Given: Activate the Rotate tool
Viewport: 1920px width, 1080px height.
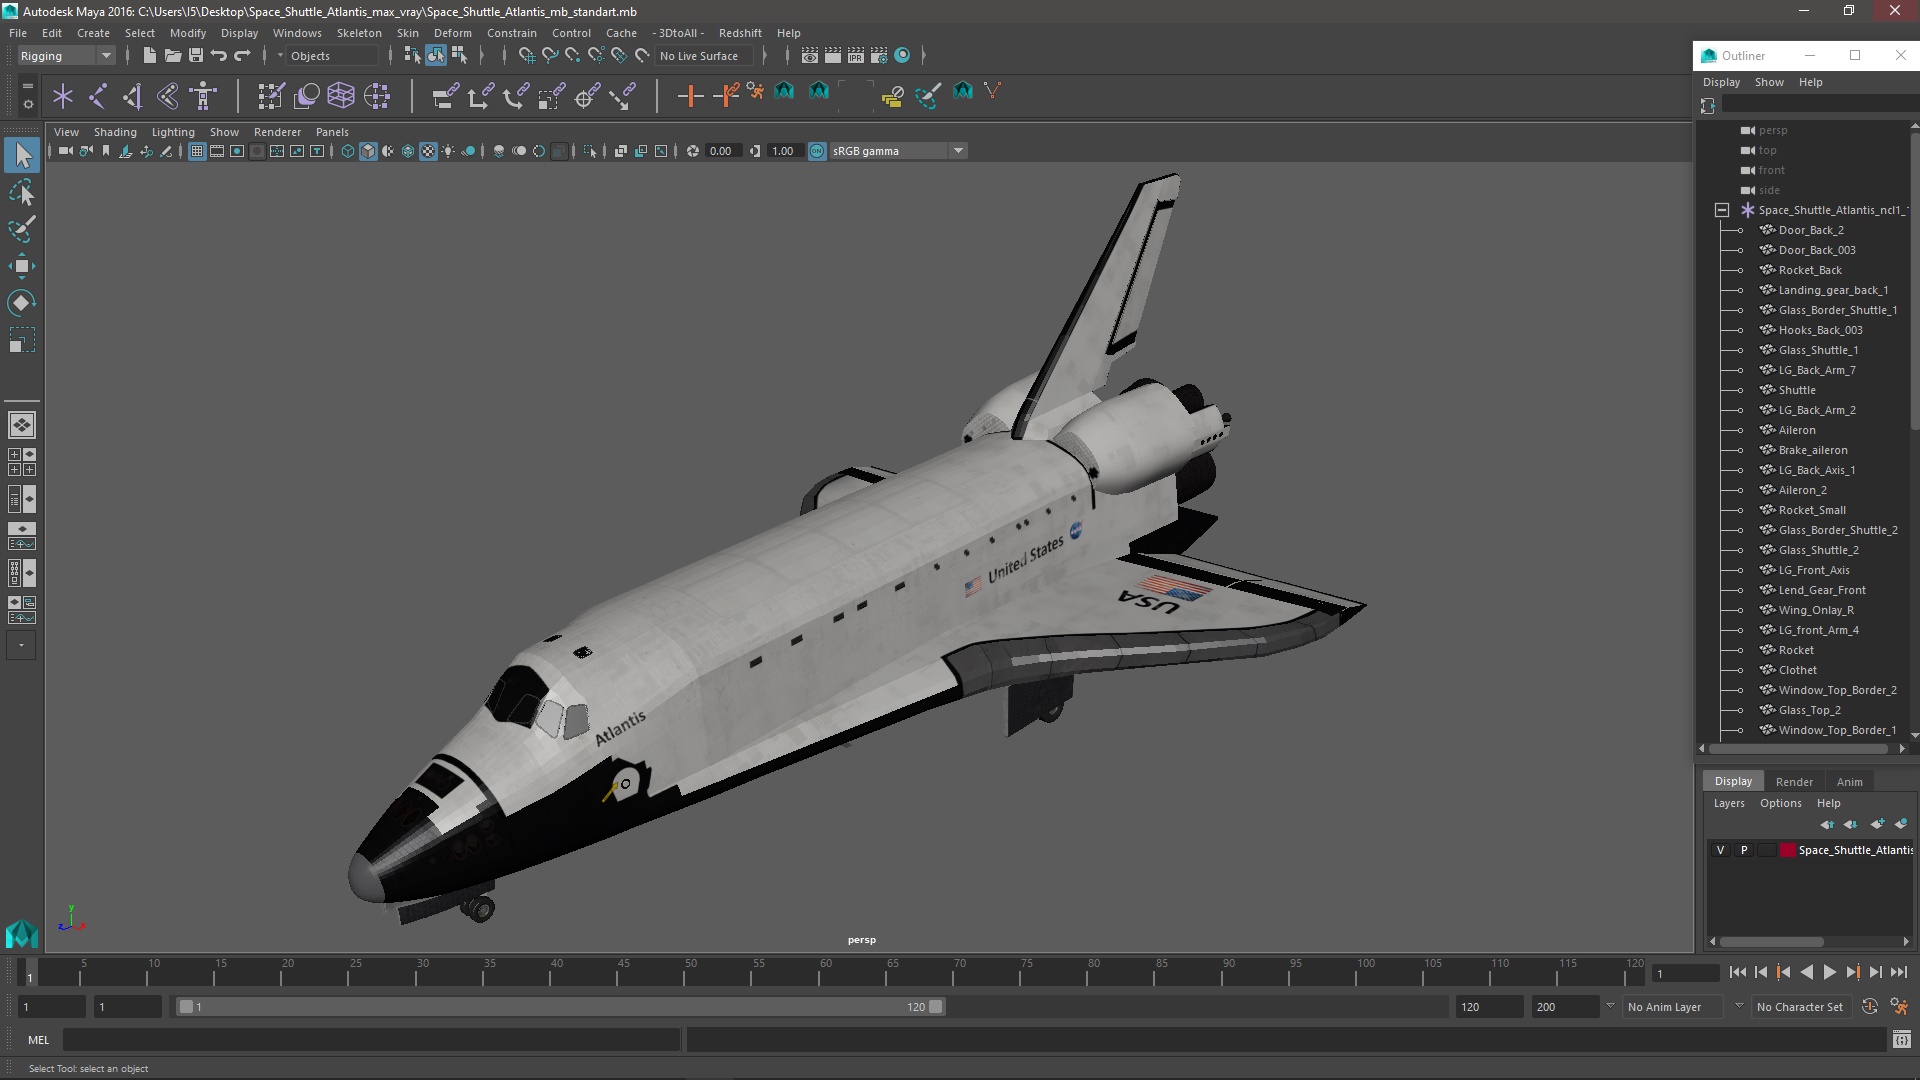Looking at the screenshot, I should [x=22, y=303].
